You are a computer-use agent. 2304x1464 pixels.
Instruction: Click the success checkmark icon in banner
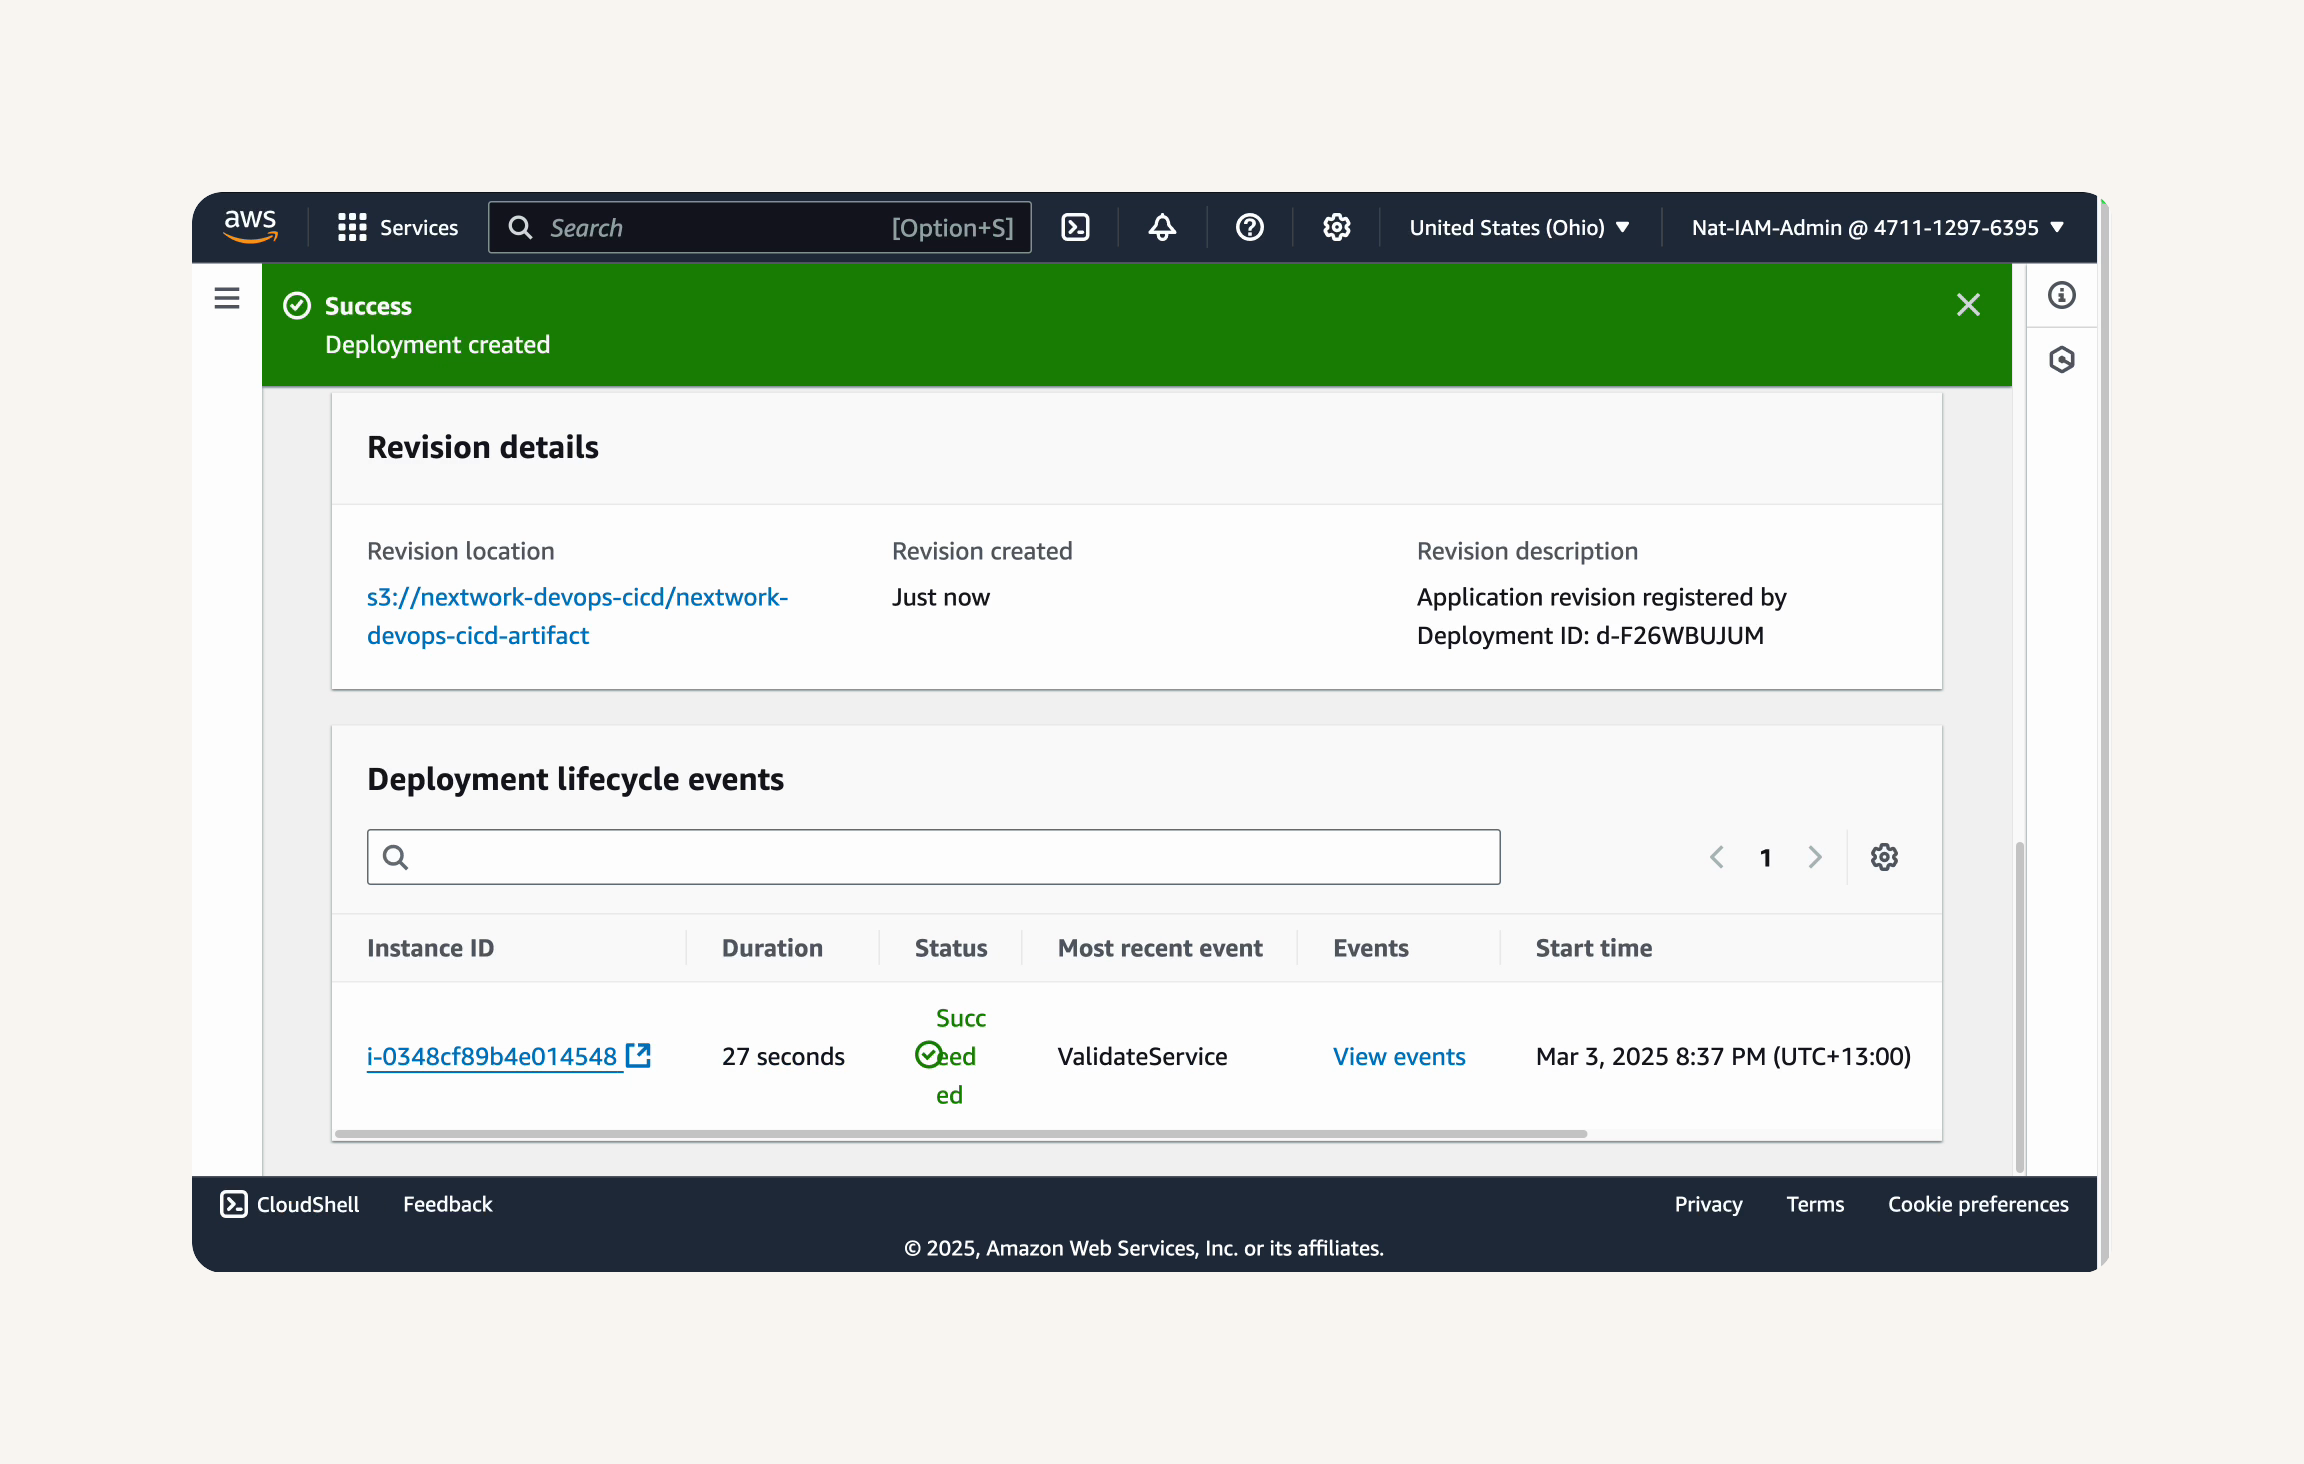pos(297,305)
